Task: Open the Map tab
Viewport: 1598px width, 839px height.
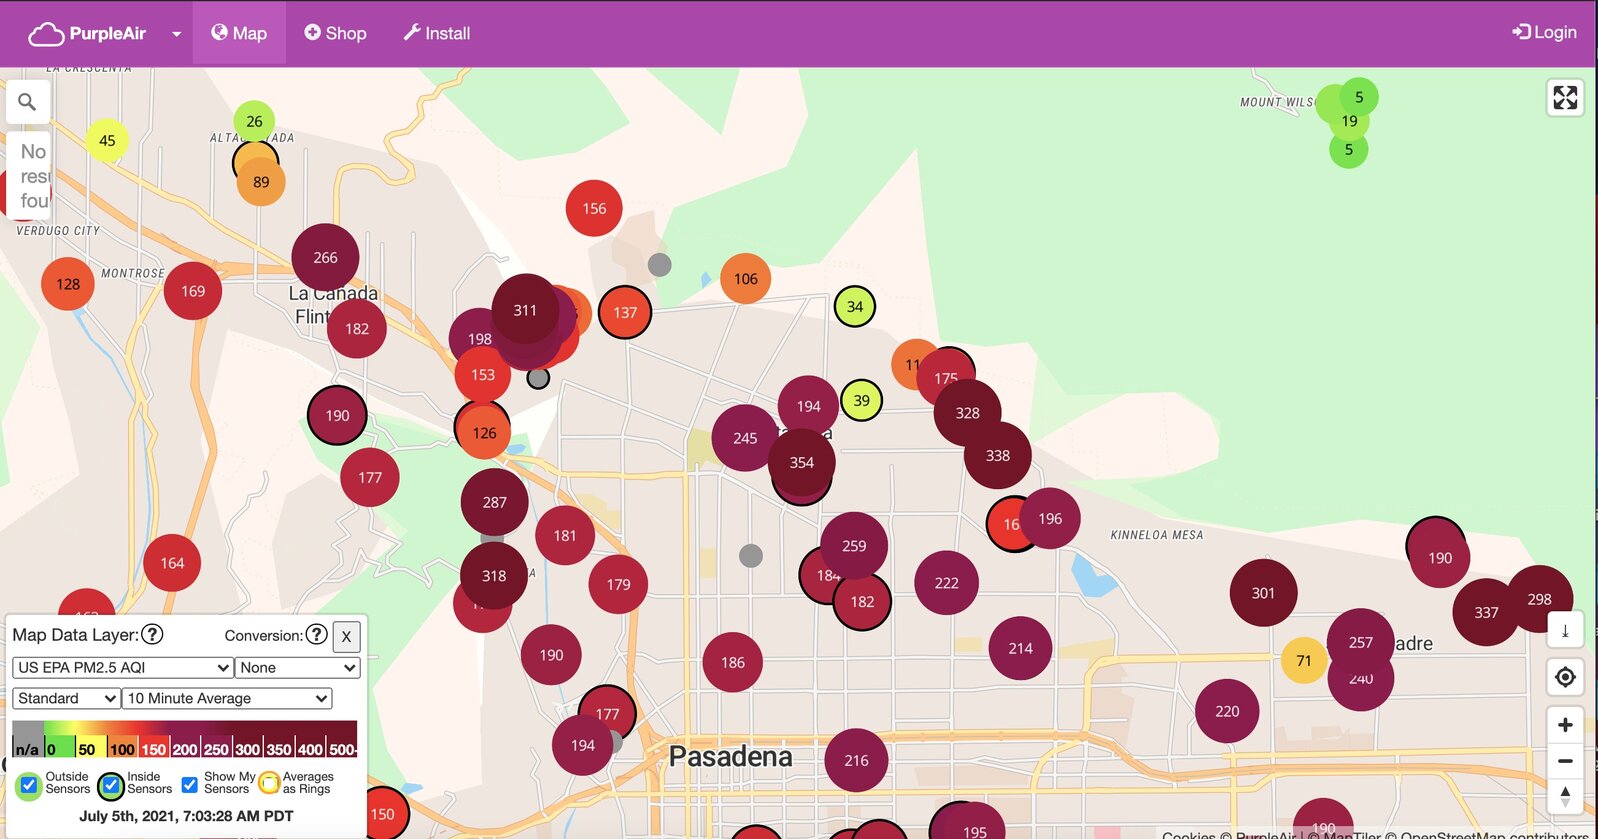Action: click(239, 33)
